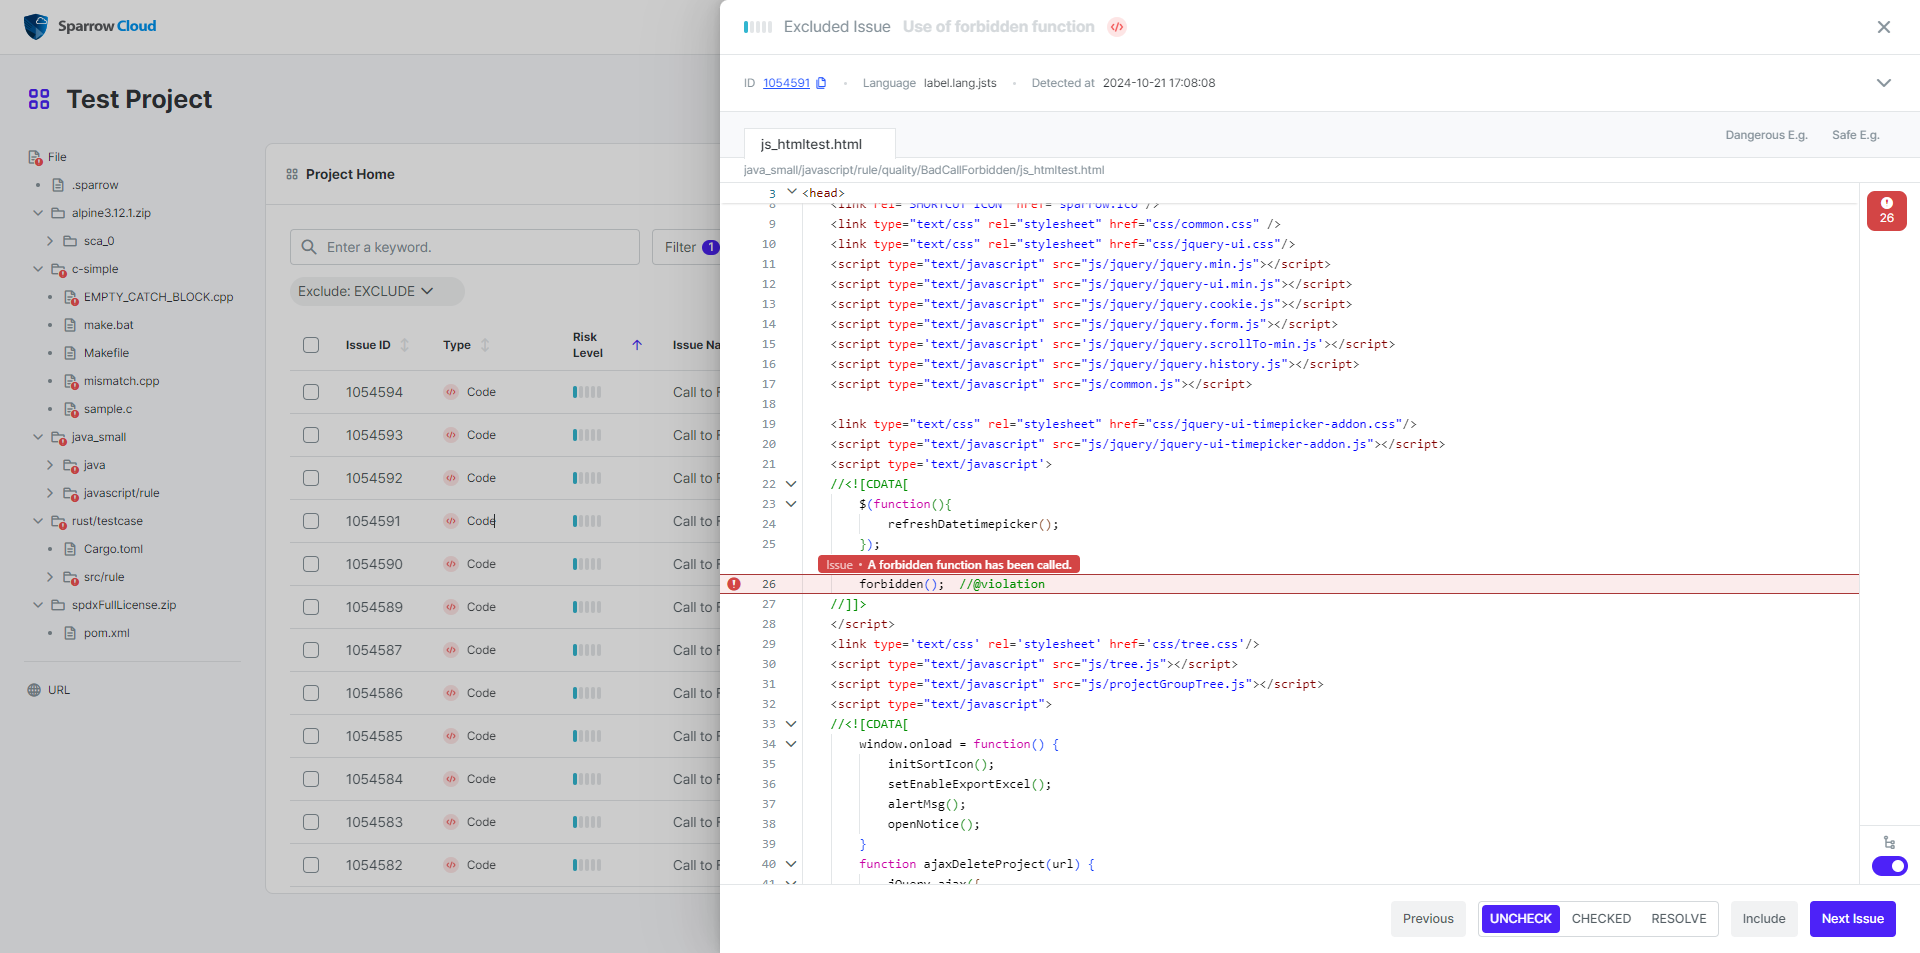Open Project Home

[x=350, y=174]
